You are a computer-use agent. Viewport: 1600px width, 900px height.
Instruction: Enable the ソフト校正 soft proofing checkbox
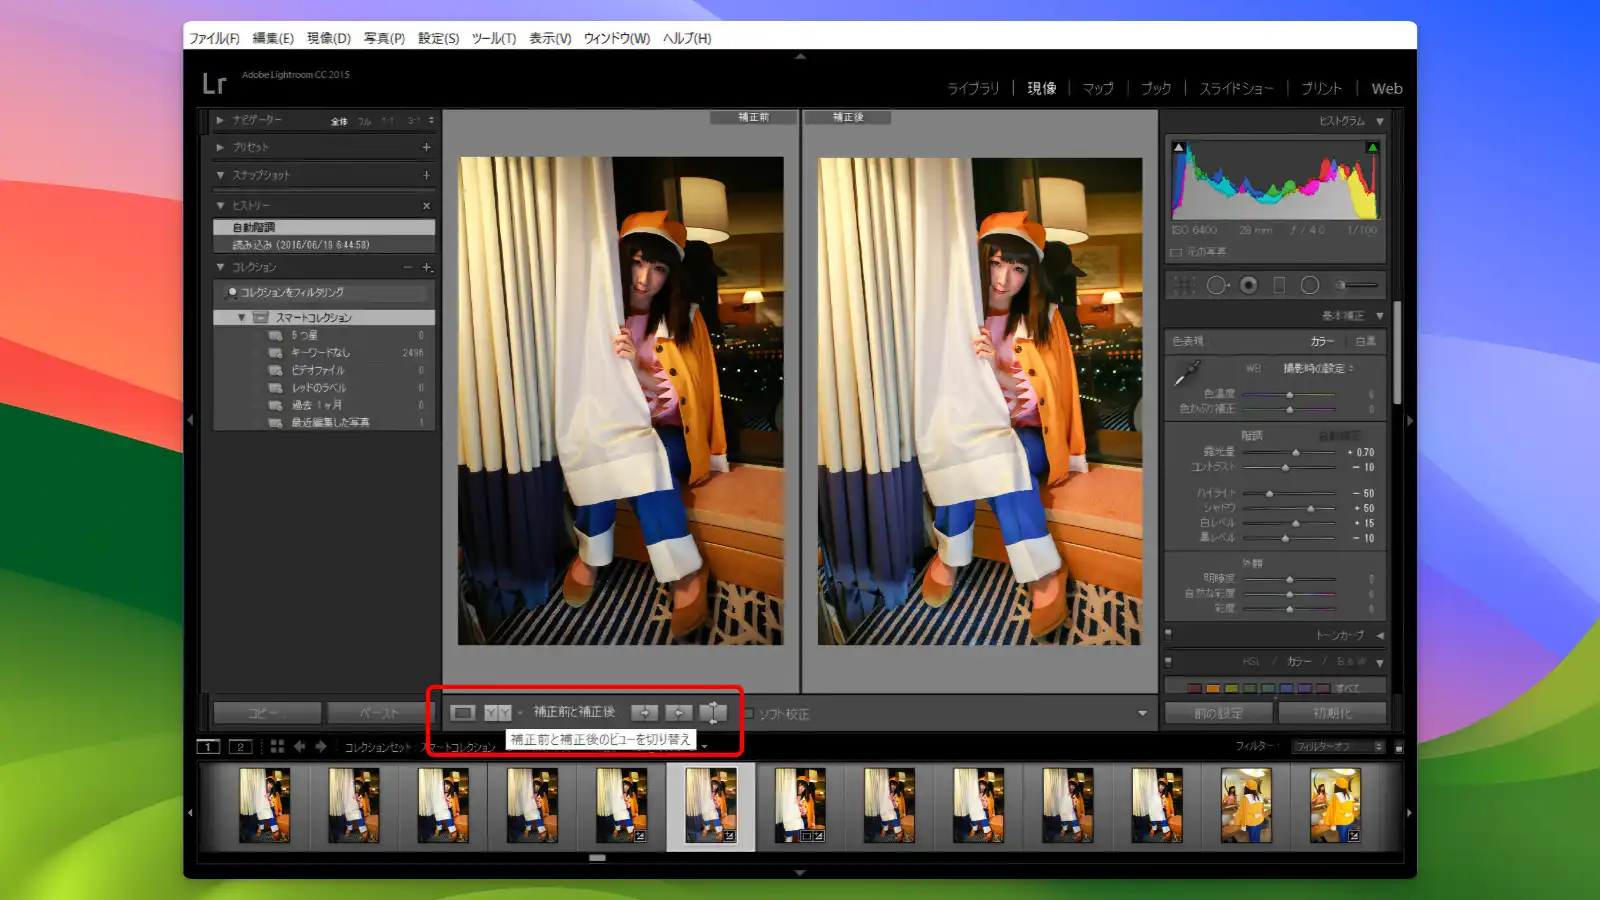[x=748, y=713]
